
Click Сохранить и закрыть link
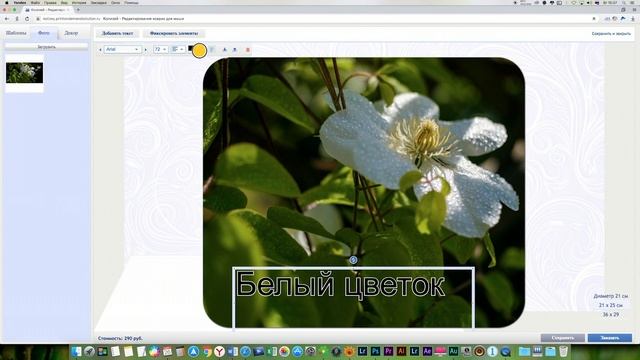[x=611, y=34]
